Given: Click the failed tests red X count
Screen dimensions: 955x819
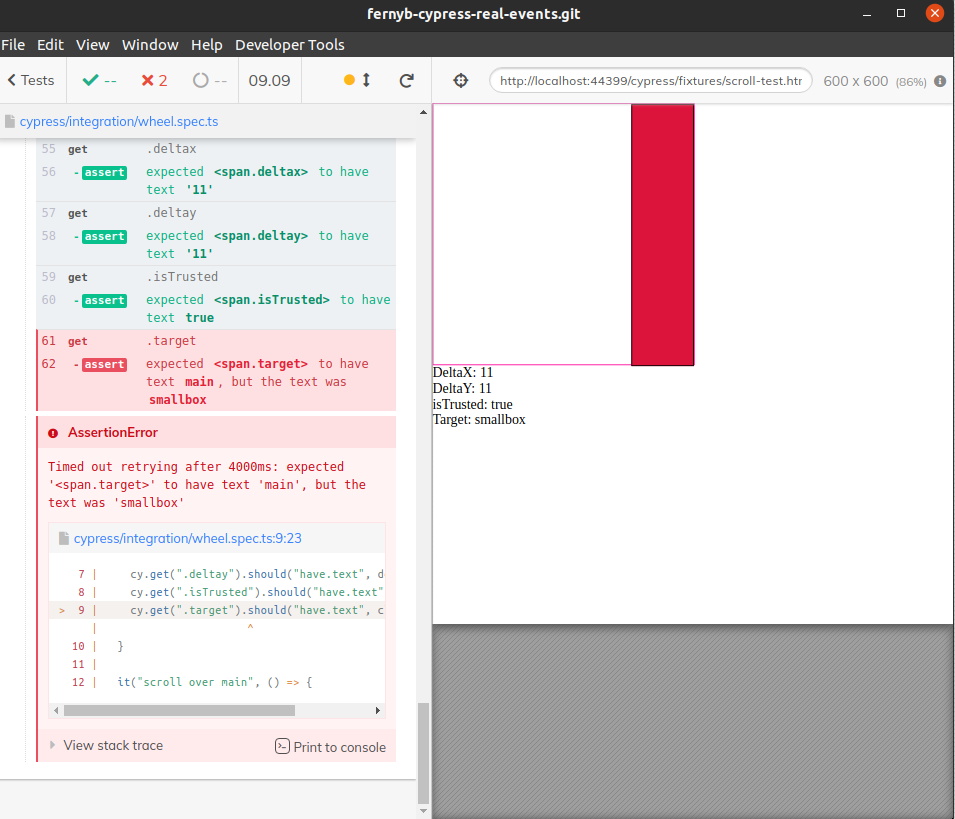Looking at the screenshot, I should click(154, 80).
